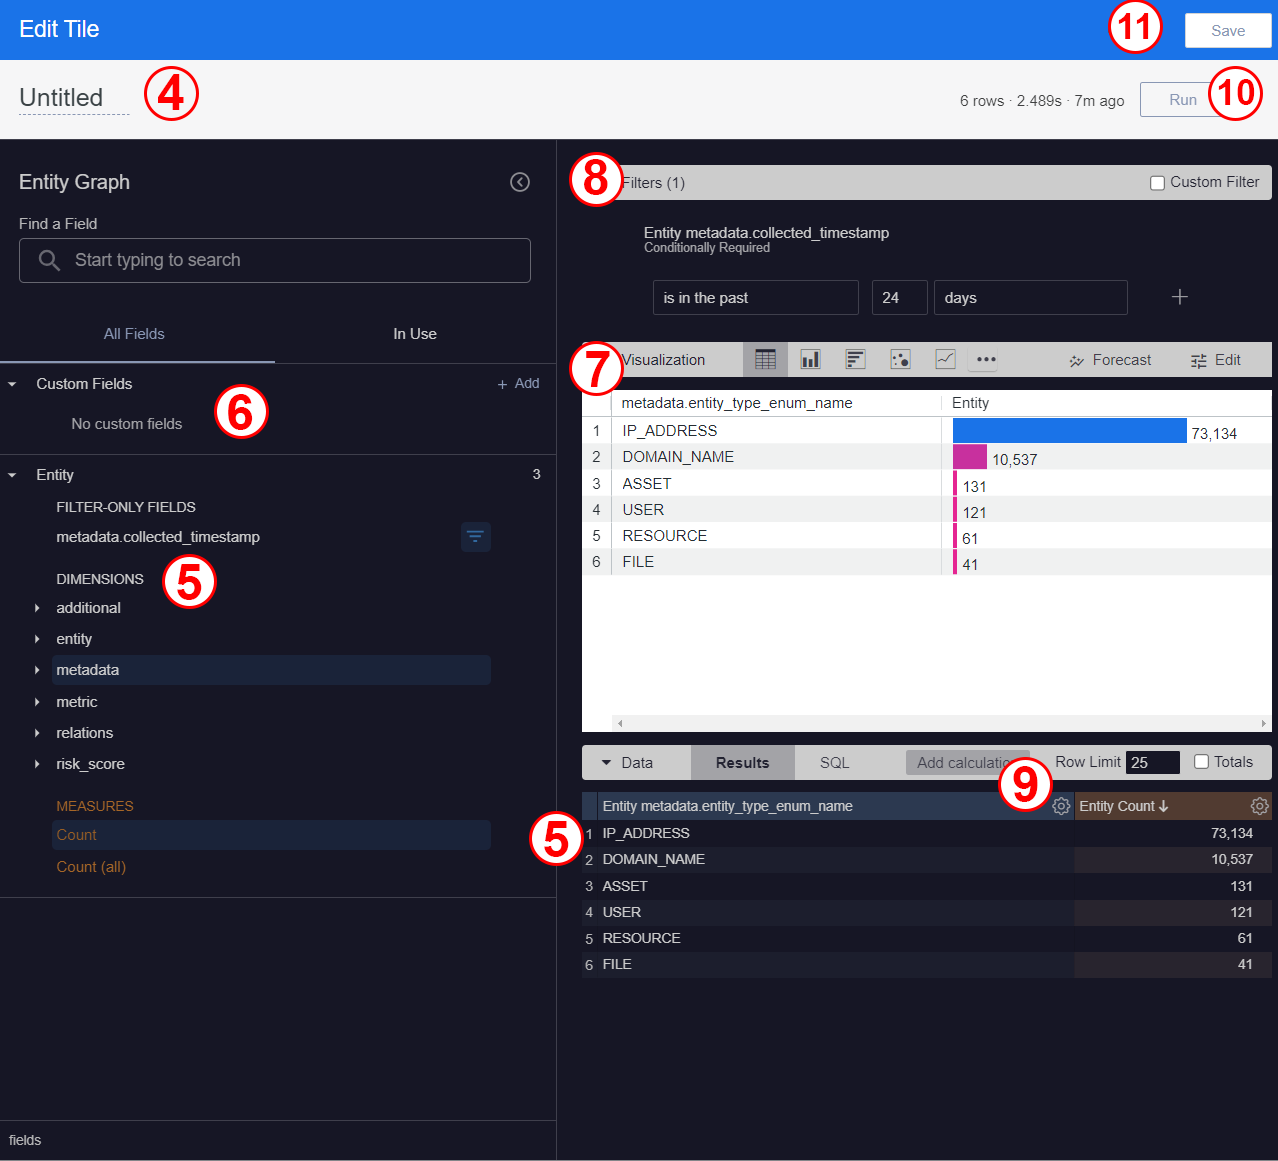Screen dimensions: 1278x1161
Task: Expand the metadata dimension group
Action: (x=35, y=670)
